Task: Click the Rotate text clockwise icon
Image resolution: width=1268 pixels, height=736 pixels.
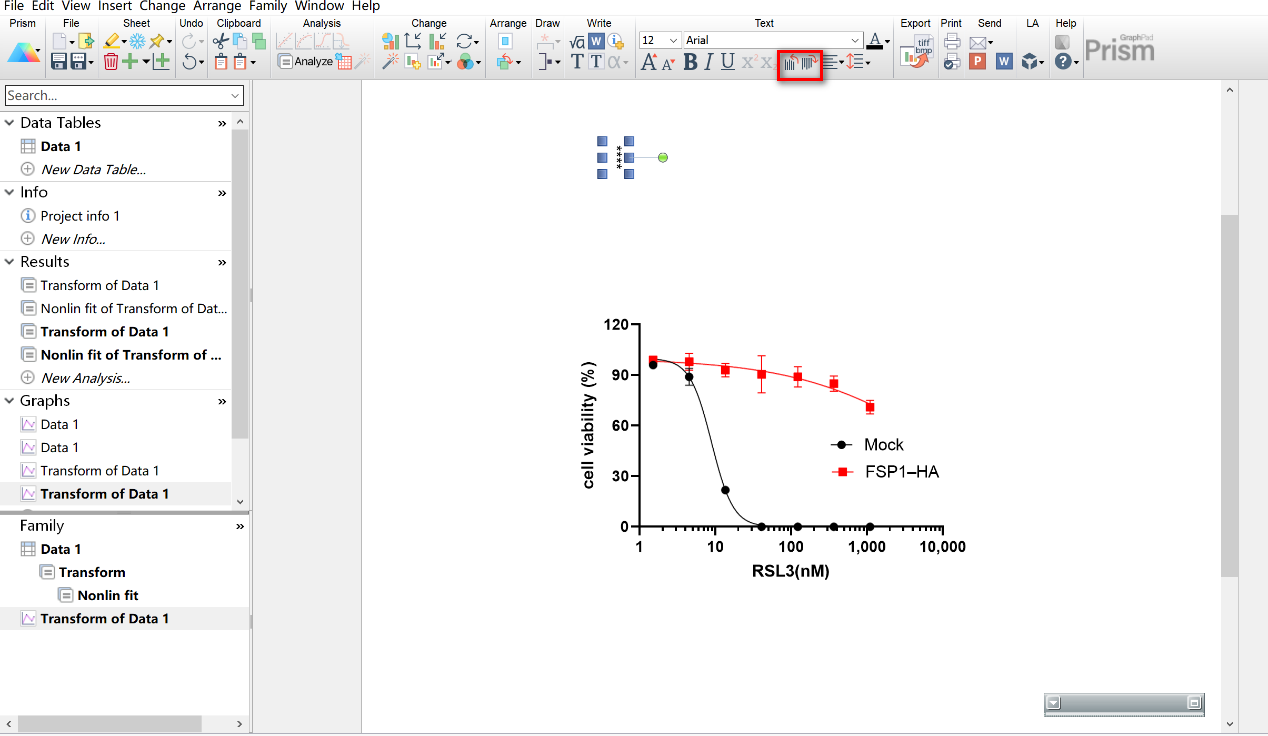Action: point(809,63)
